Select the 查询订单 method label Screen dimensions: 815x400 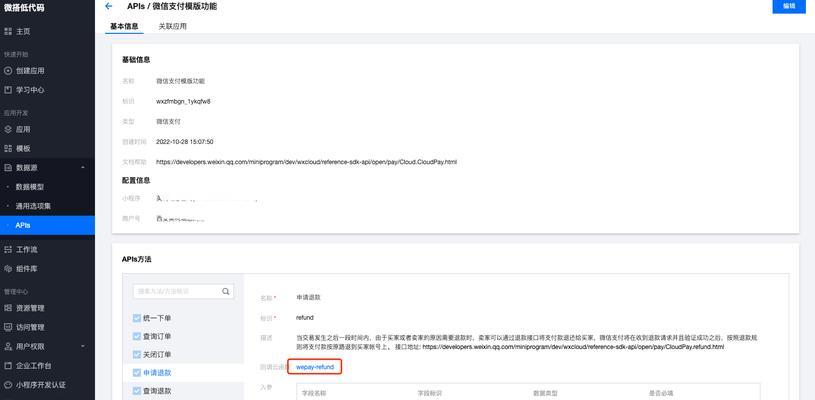[x=157, y=336]
